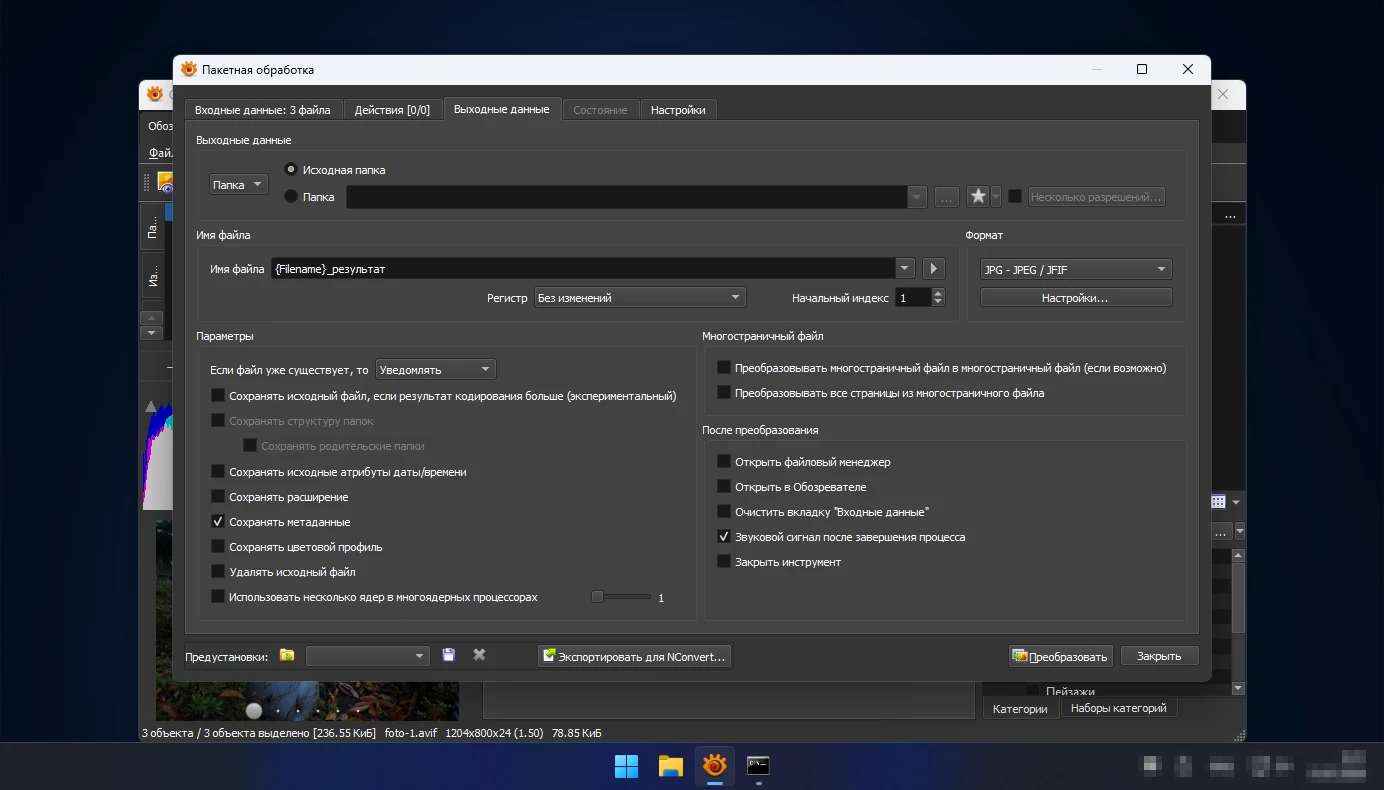Expand the output folder path dropdown arrow
This screenshot has width=1384, height=790.
coord(918,197)
